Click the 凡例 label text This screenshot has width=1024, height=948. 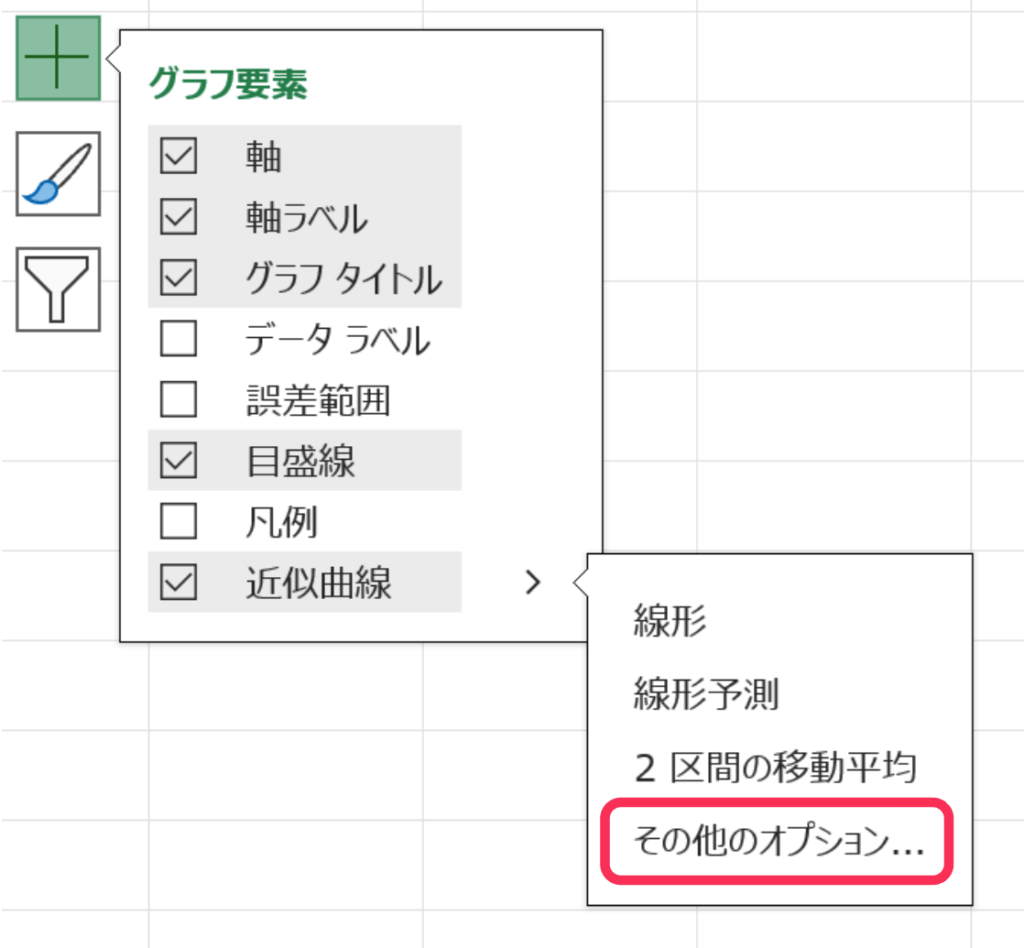click(x=281, y=522)
